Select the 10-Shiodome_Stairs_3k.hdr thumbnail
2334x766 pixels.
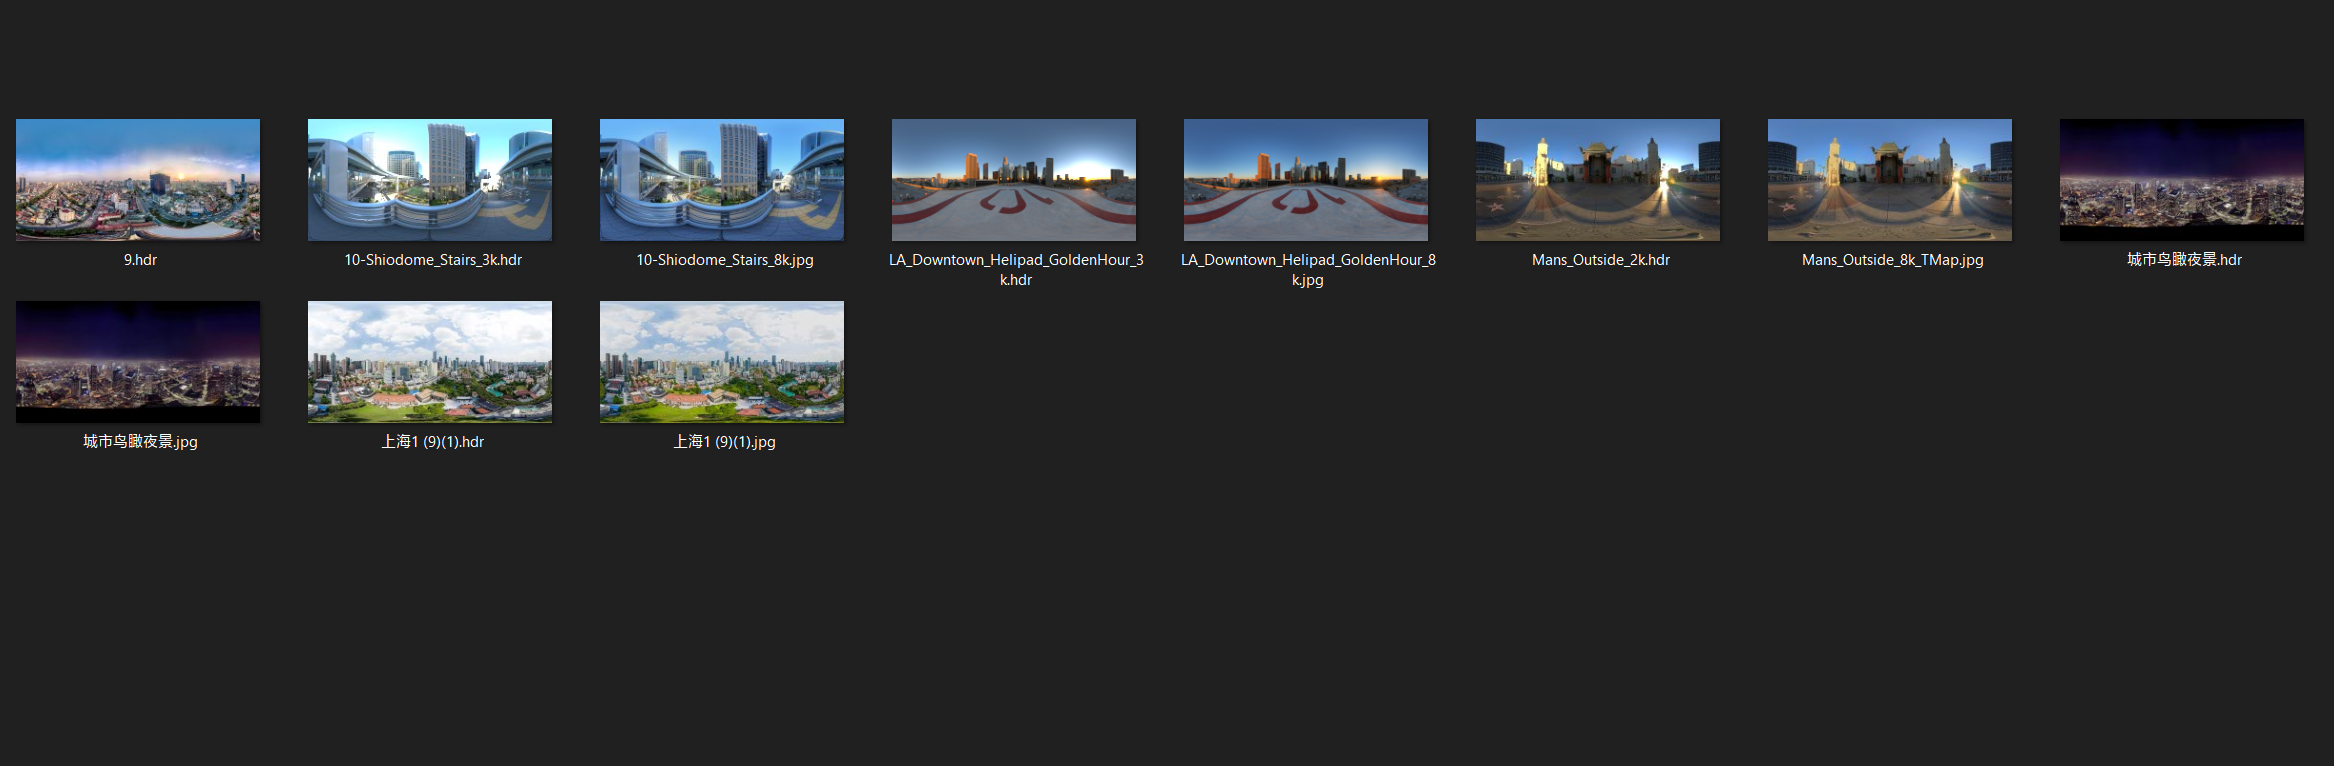430,180
